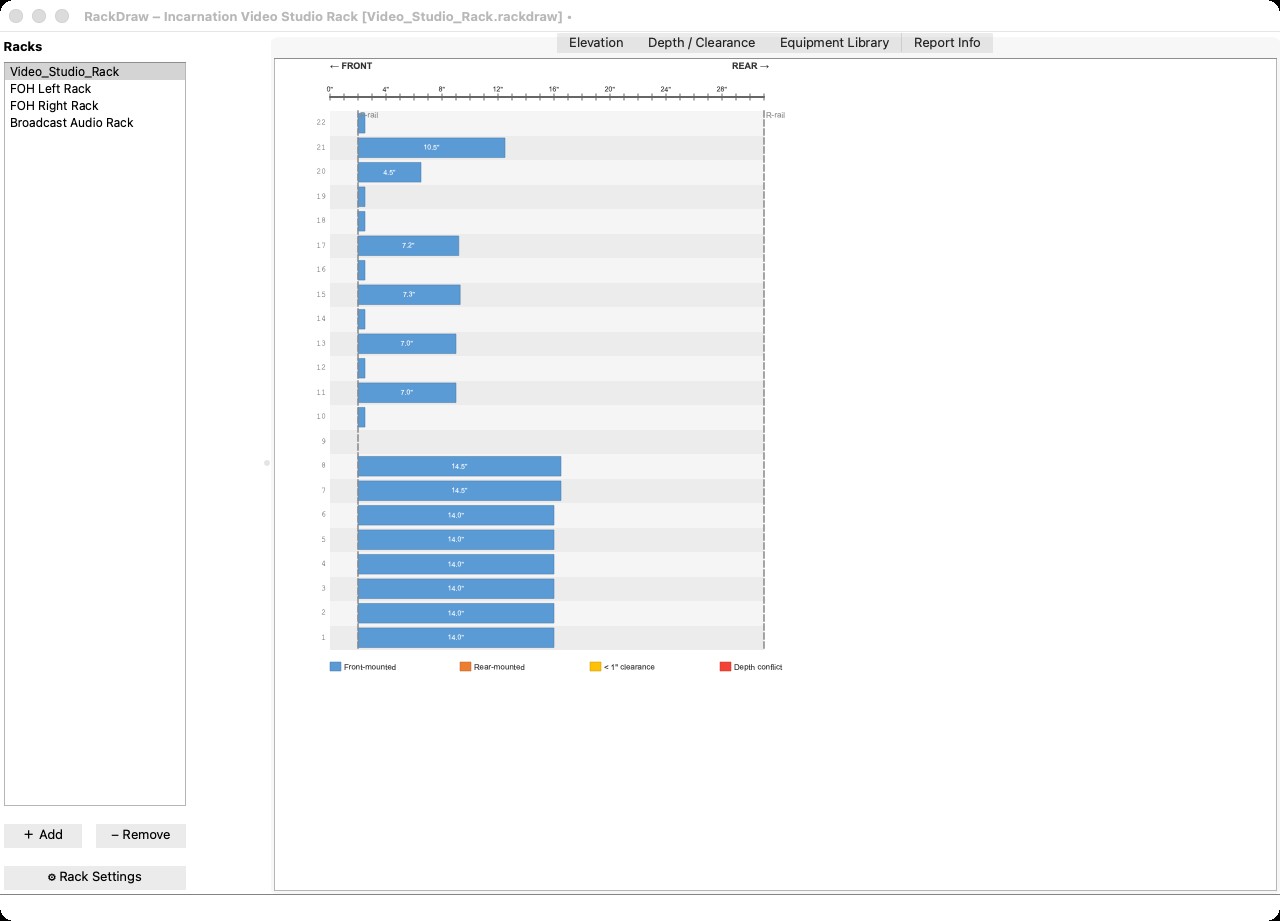This screenshot has width=1280, height=921.
Task: Click the Front-mounted blue legend swatch
Action: pyautogui.click(x=335, y=667)
